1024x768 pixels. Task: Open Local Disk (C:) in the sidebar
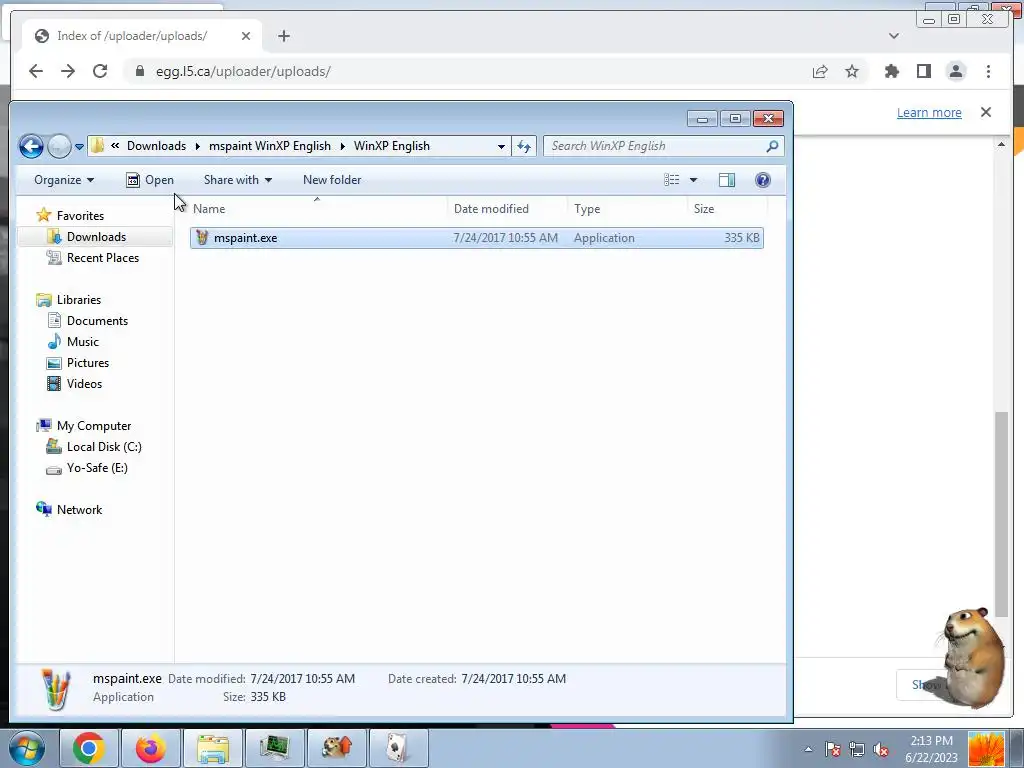(x=94, y=446)
